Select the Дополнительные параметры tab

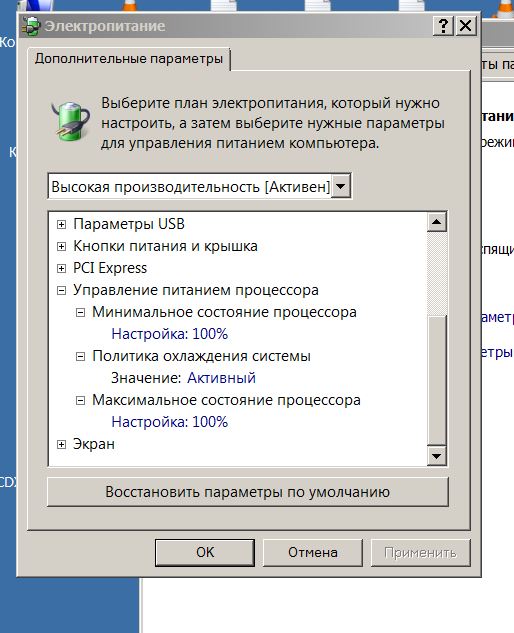(129, 59)
